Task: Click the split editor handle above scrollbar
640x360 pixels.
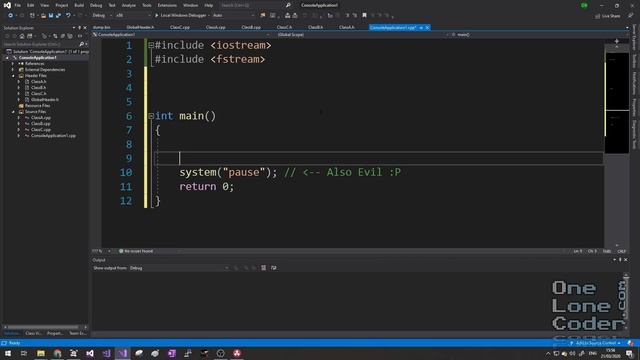Action: pyautogui.click(x=617, y=41)
